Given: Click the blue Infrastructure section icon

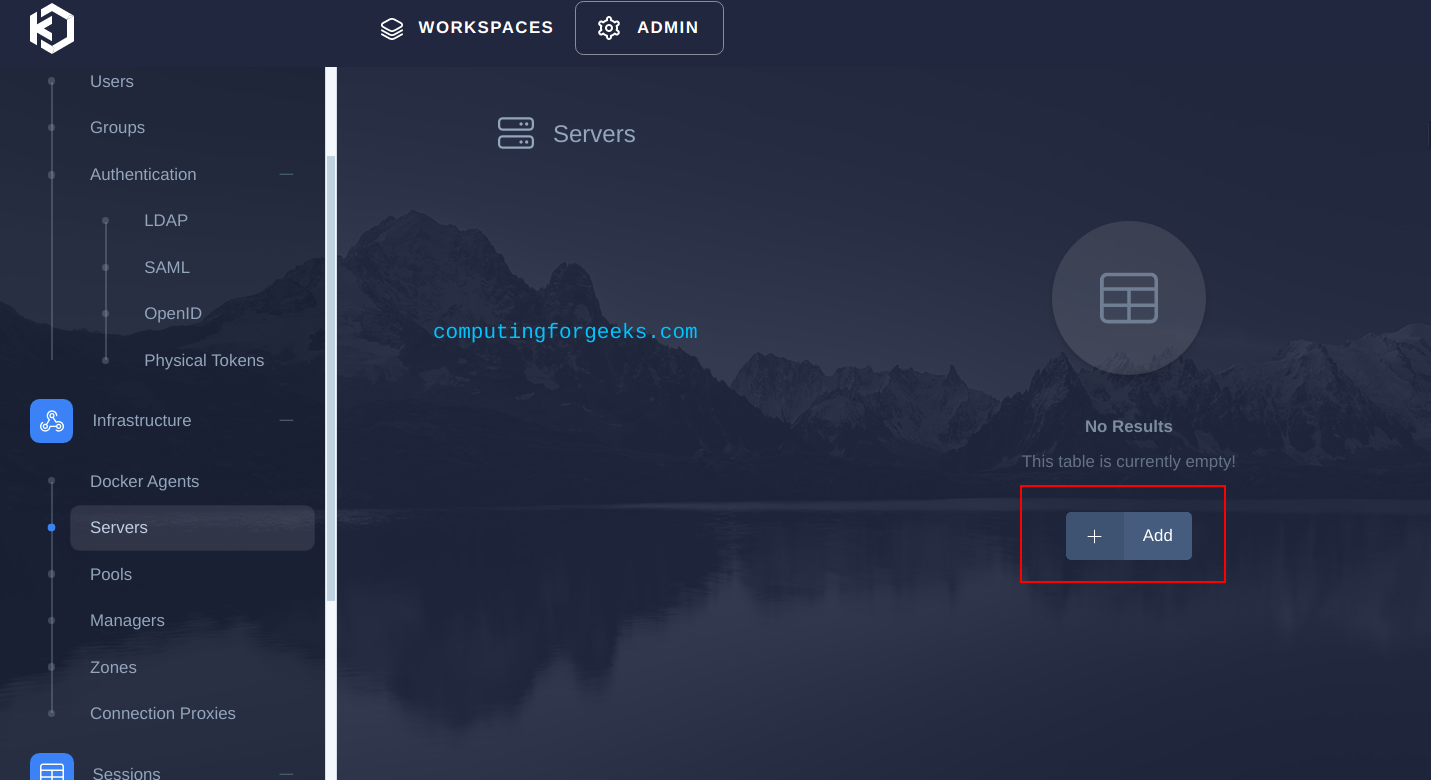Looking at the screenshot, I should click(51, 421).
